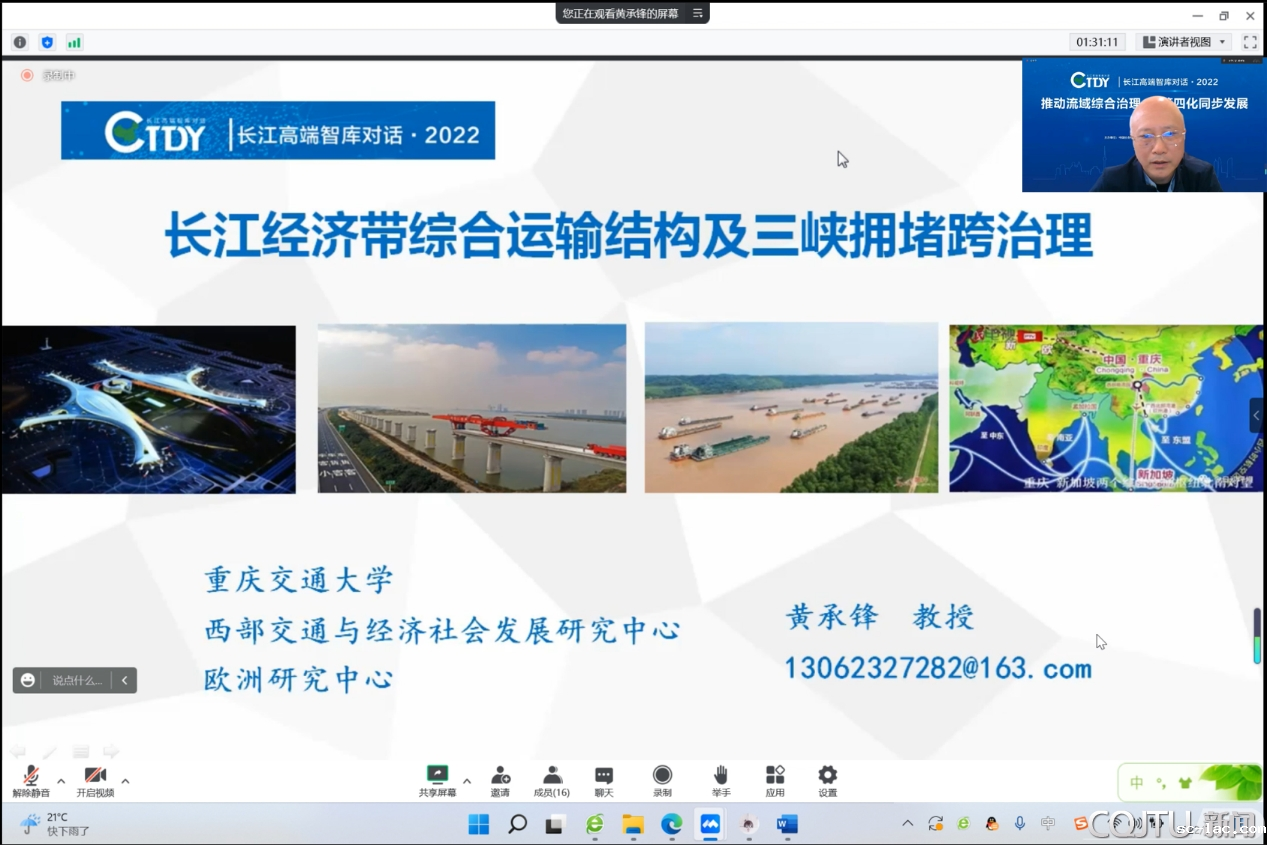Open the 演讲者视图 view dropdown
The height and width of the screenshot is (845, 1267).
[x=1183, y=42]
